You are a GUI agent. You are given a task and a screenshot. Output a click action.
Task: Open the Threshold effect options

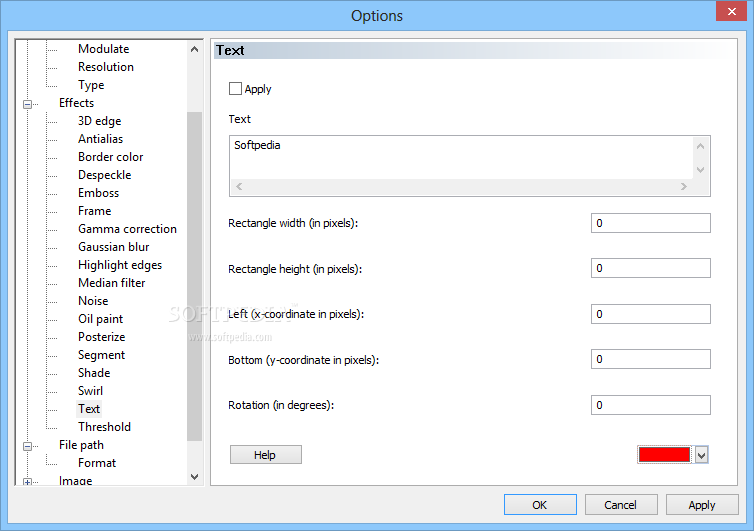pyautogui.click(x=104, y=427)
